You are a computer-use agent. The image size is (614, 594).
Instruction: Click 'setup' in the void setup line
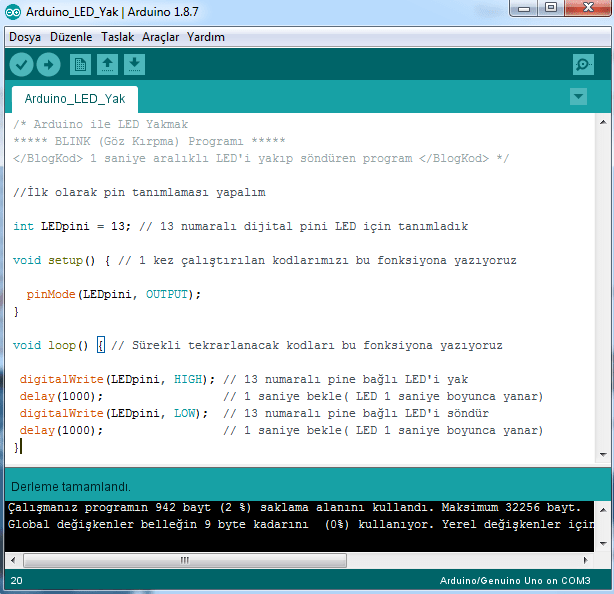[x=65, y=260]
